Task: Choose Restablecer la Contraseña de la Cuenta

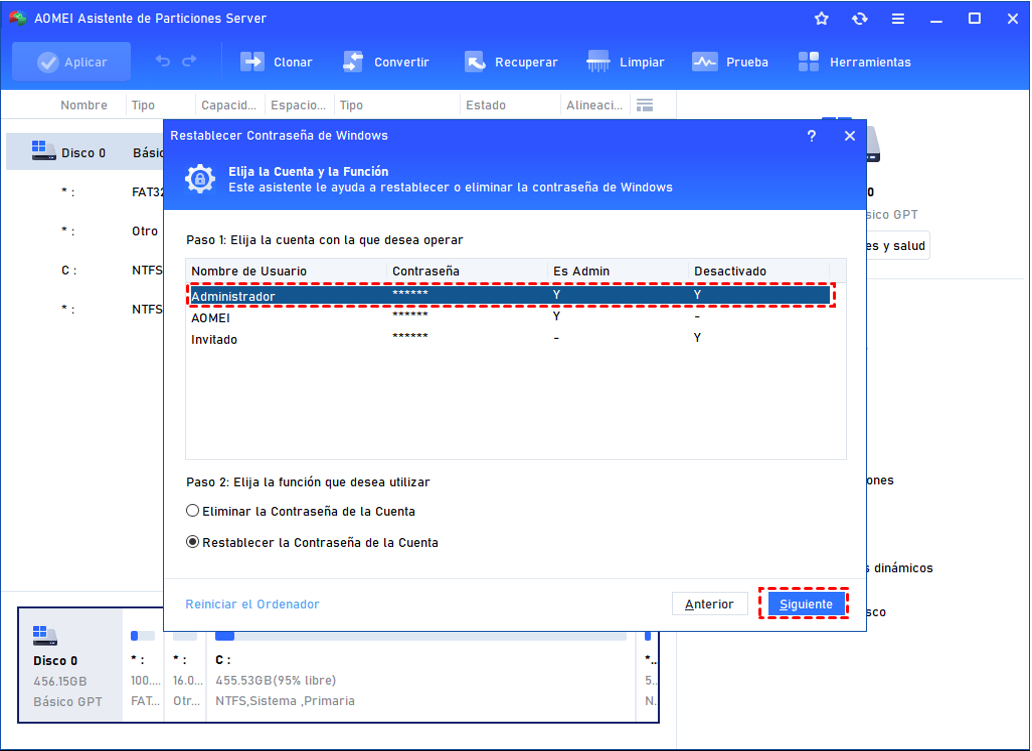Action: click(312, 542)
